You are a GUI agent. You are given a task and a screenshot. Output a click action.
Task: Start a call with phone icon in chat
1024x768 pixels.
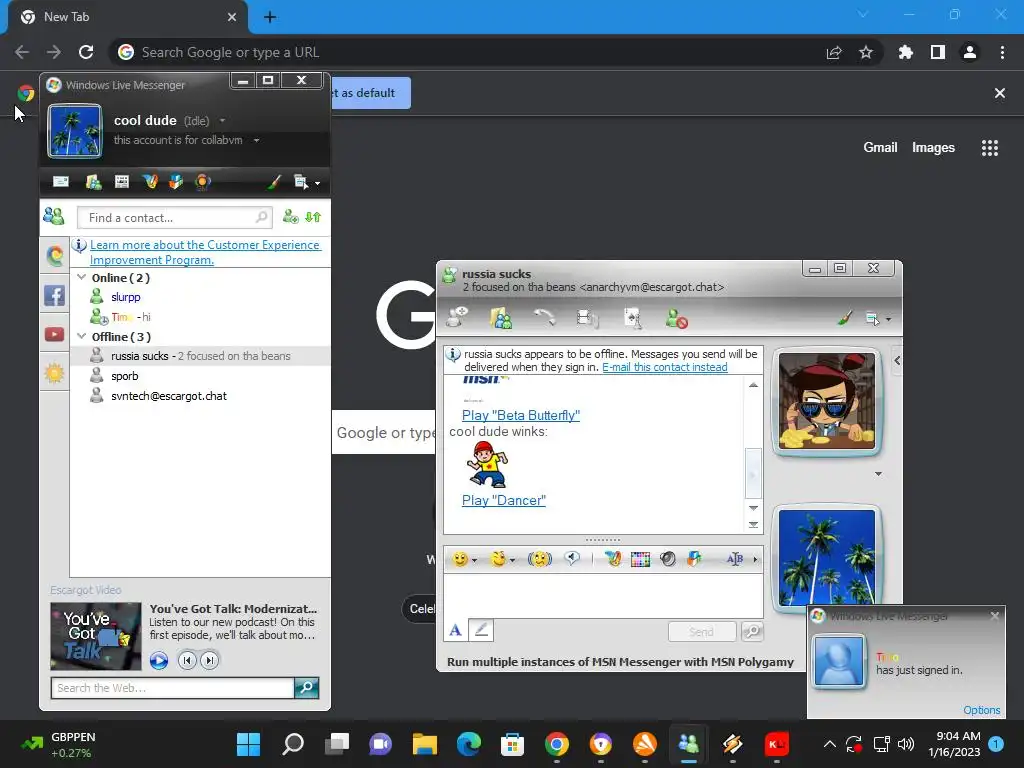click(x=545, y=318)
